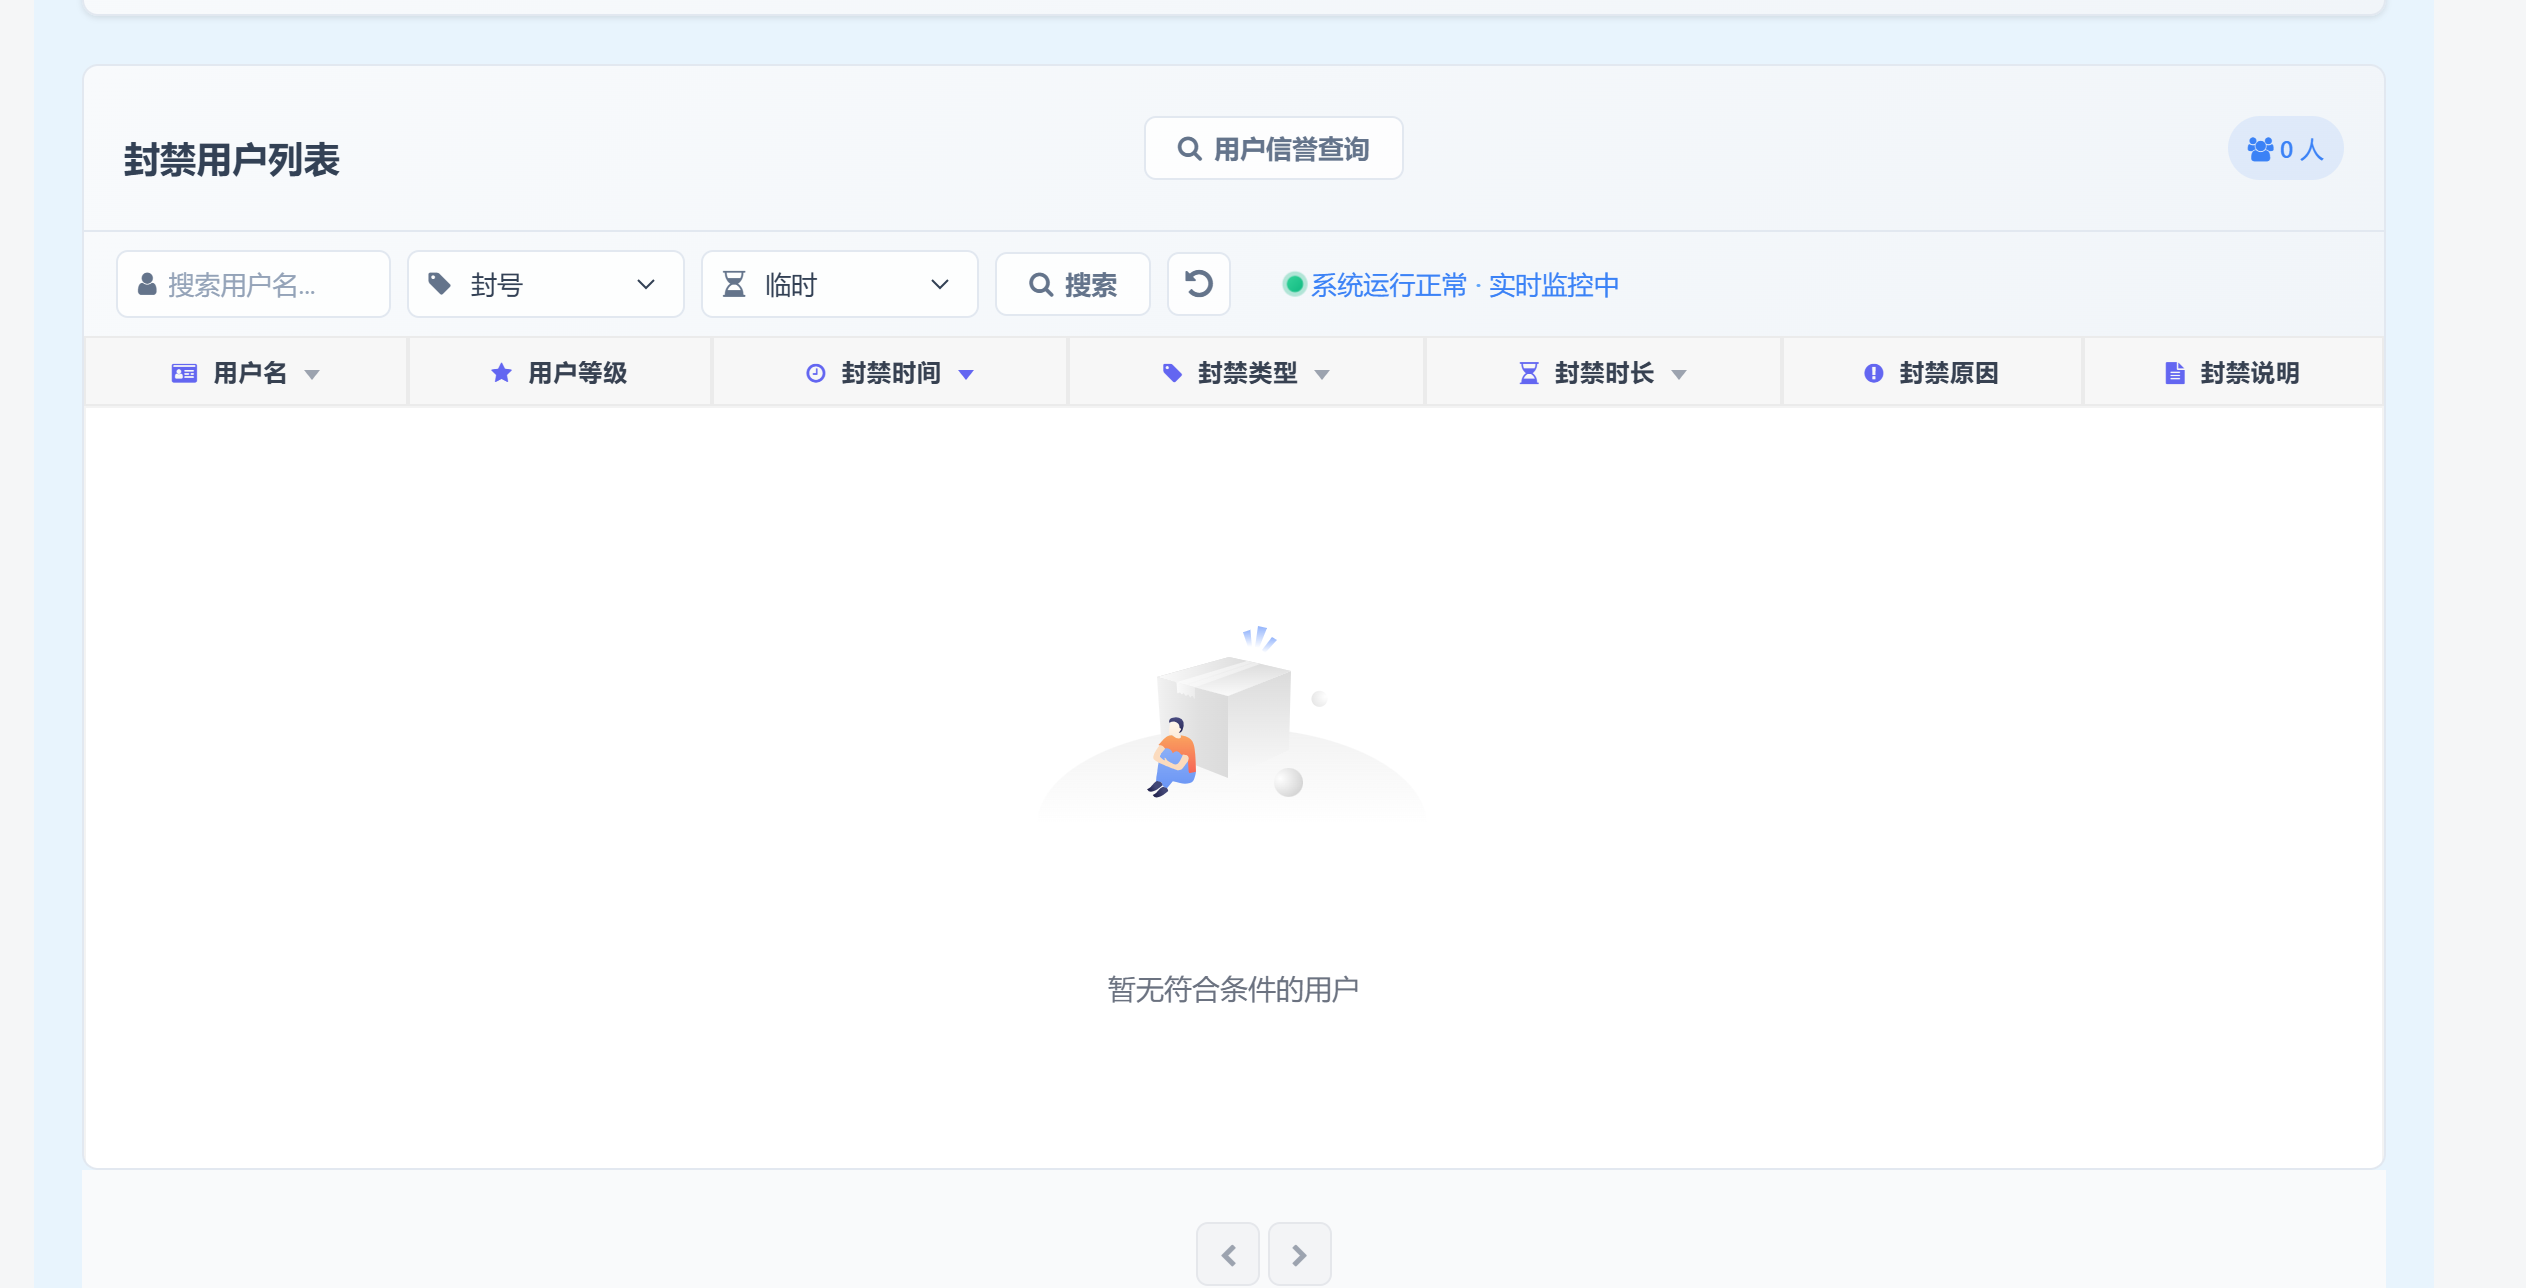Image resolution: width=2526 pixels, height=1288 pixels.
Task: Click the hourglass icon in the 临时 dropdown
Action: 734,284
